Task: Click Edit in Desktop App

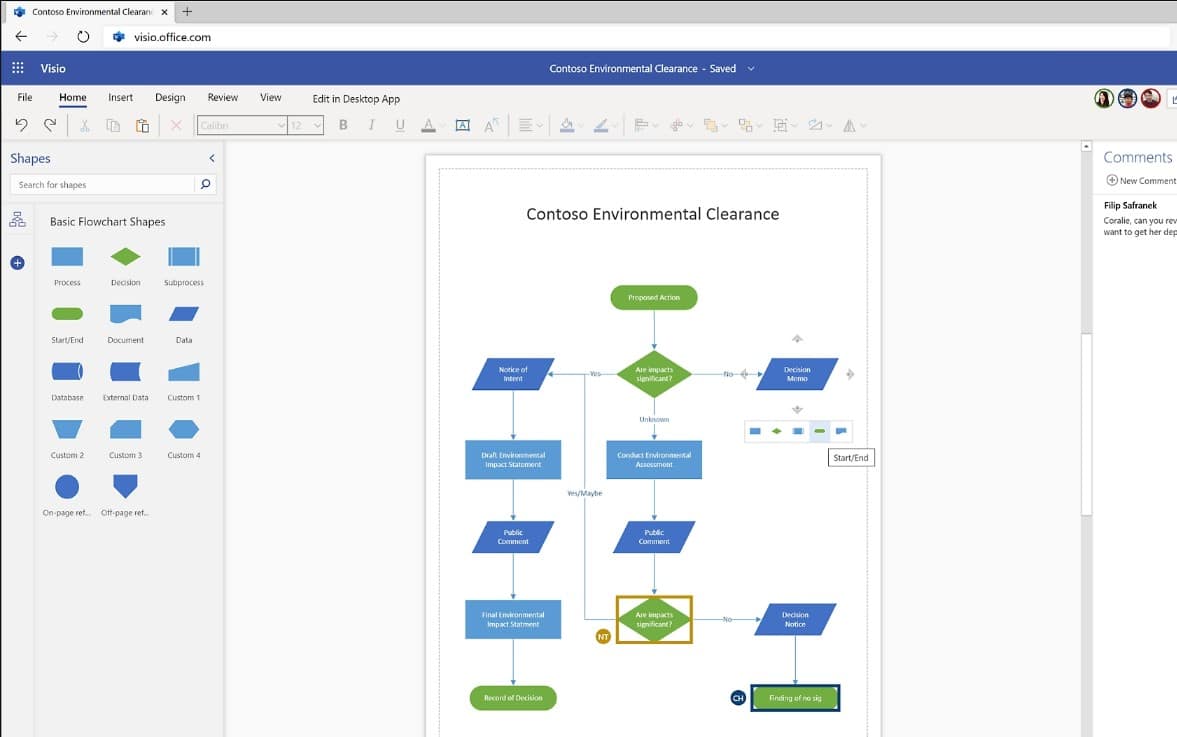Action: click(x=356, y=98)
